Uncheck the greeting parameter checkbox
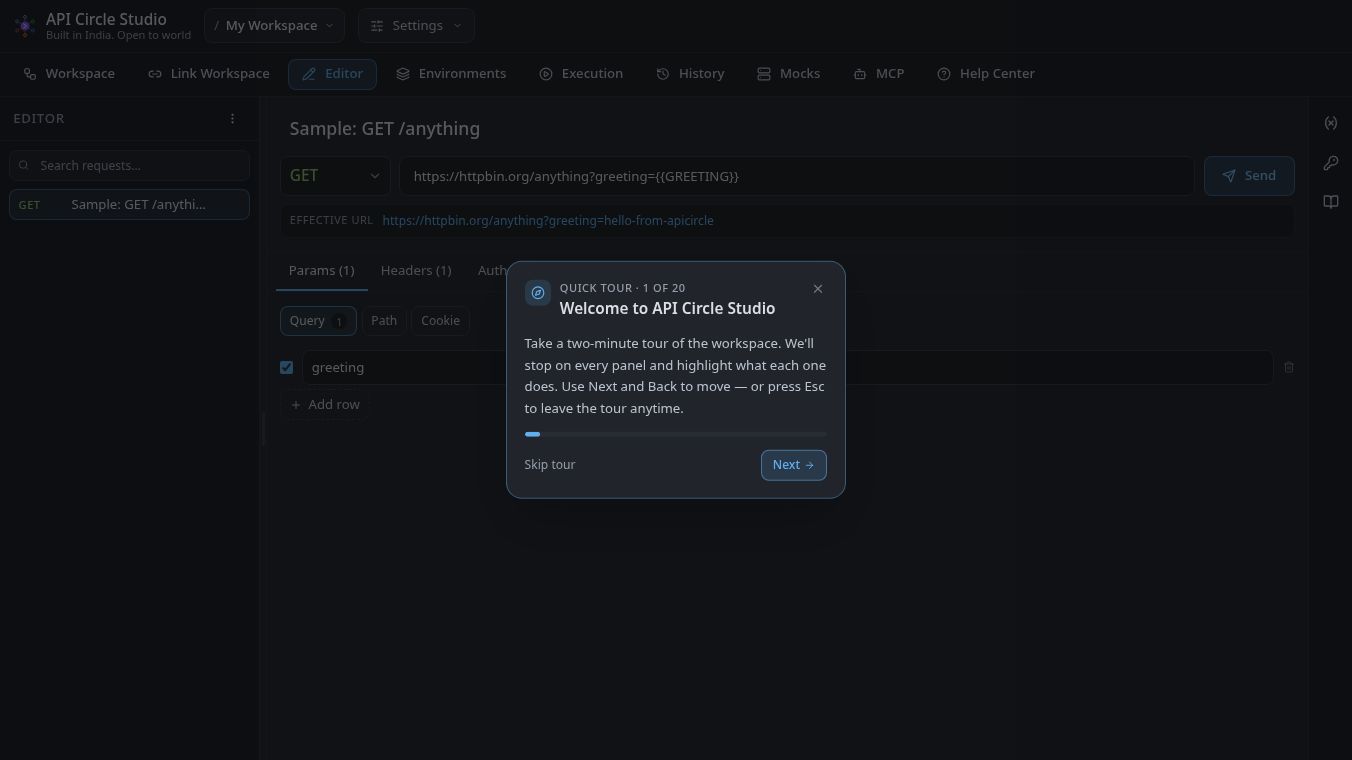 286,367
